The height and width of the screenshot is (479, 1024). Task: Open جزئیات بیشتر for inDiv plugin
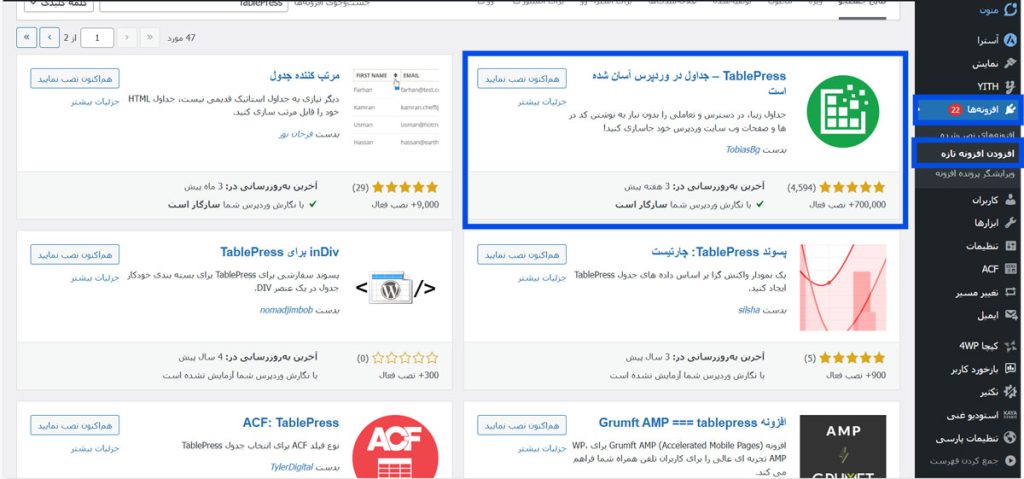(x=95, y=278)
